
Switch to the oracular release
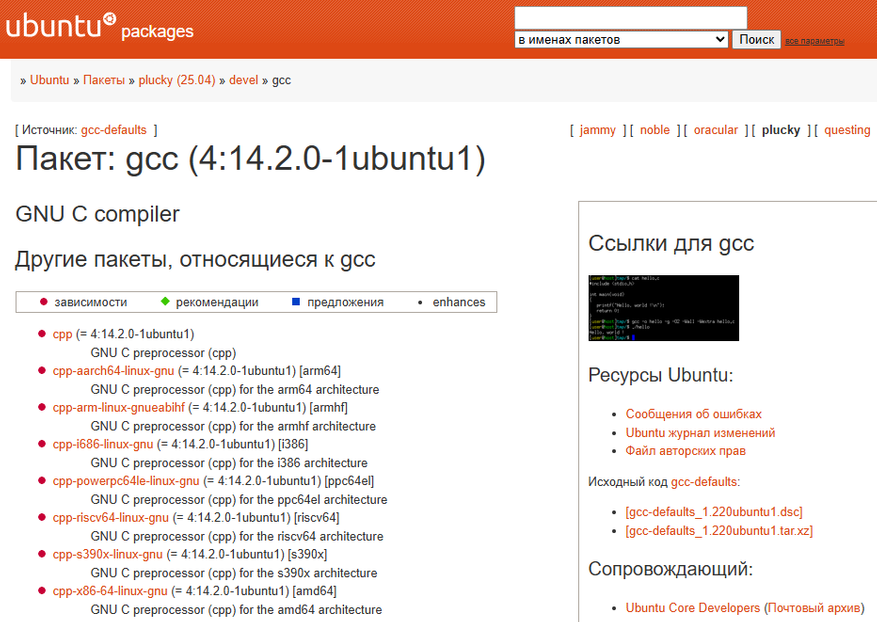tap(715, 130)
